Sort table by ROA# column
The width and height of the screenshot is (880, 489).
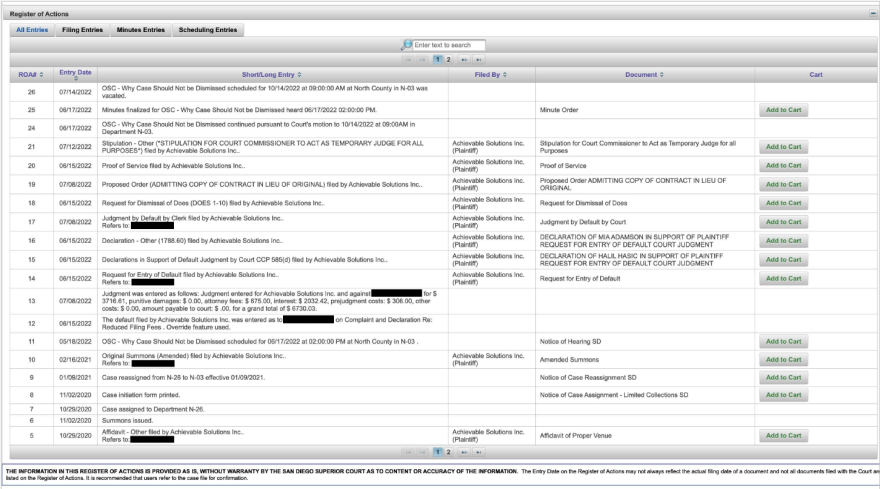pyautogui.click(x=27, y=75)
